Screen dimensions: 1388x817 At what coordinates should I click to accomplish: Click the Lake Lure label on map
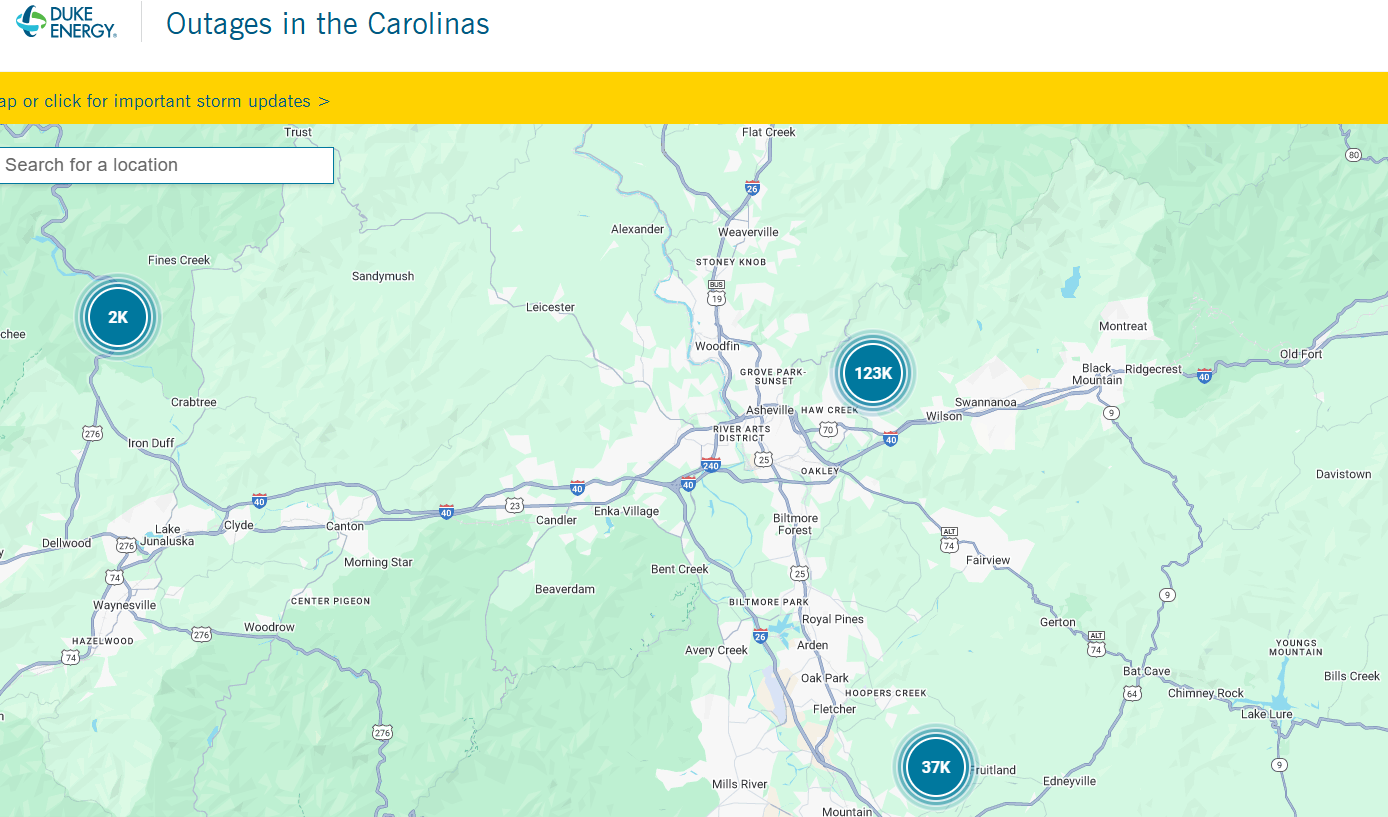click(1266, 714)
